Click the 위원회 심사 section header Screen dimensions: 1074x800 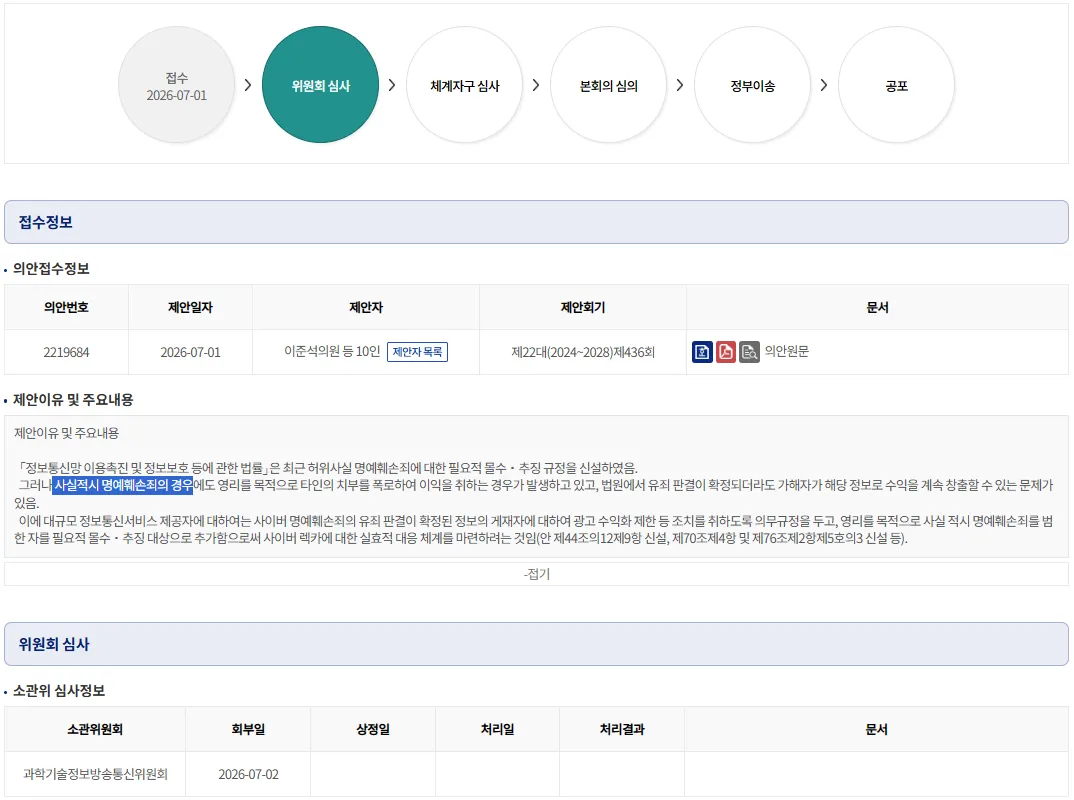[x=536, y=644]
